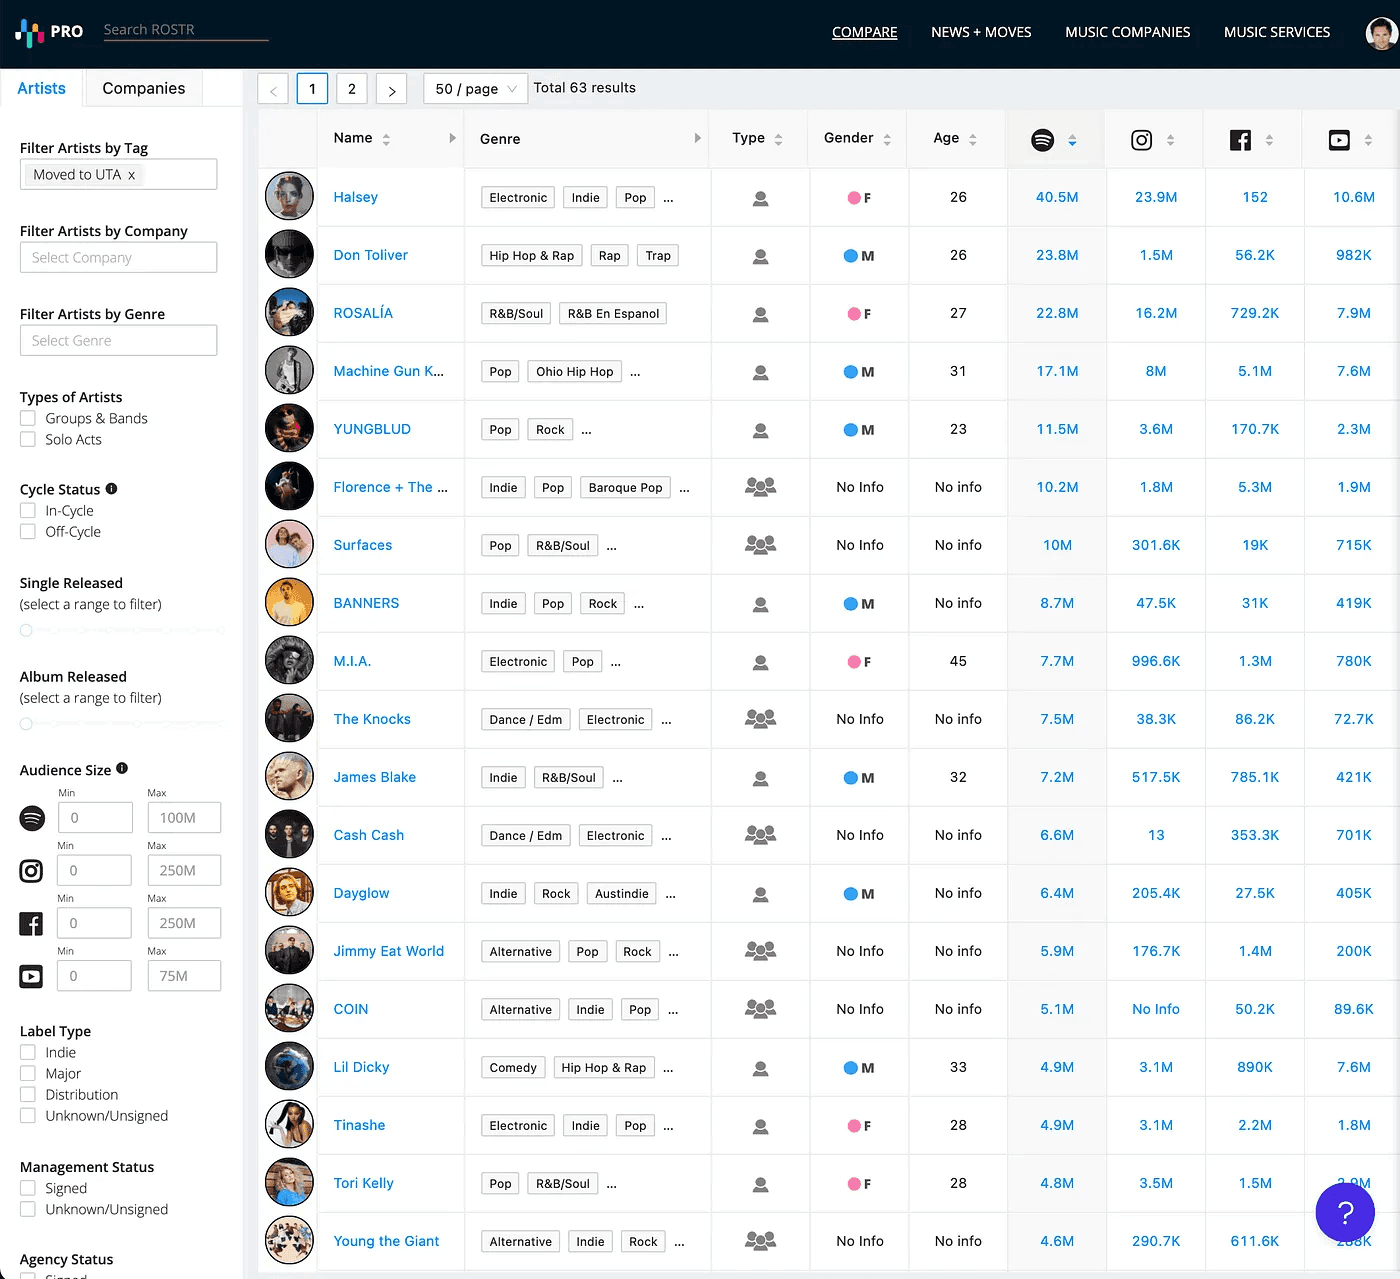
Task: Click the ROSTR PRO logo
Action: [49, 32]
